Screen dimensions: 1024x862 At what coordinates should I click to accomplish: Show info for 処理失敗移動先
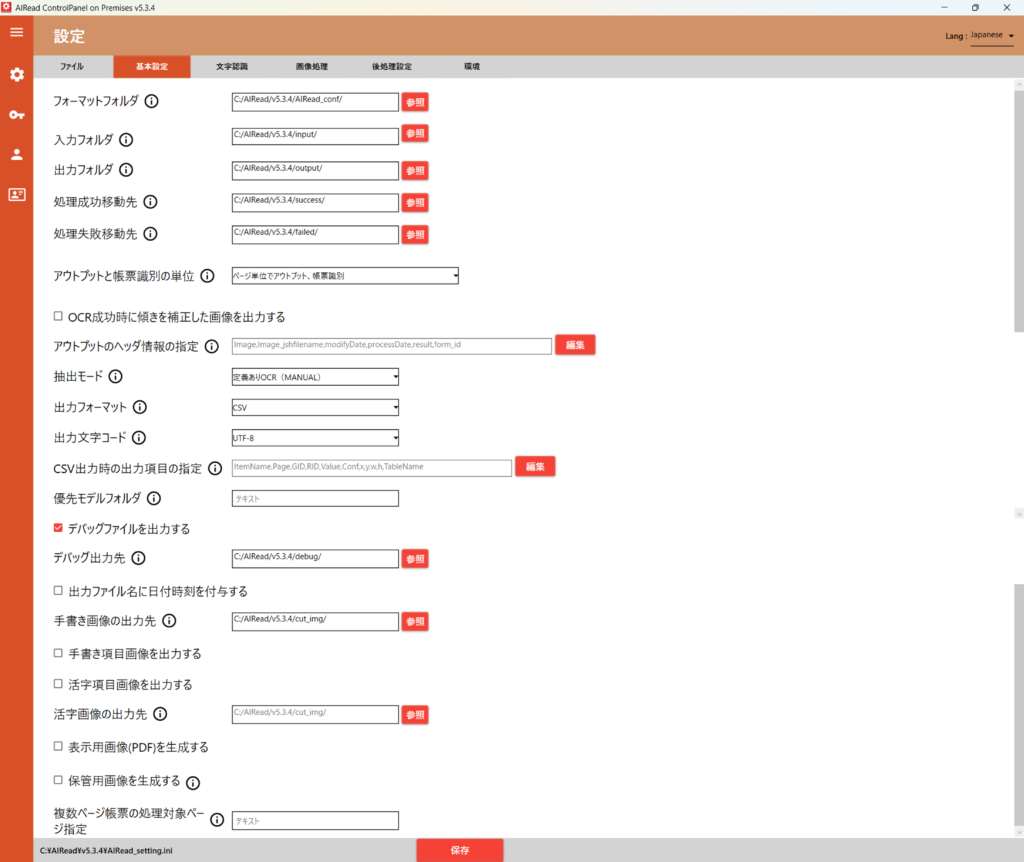(150, 234)
